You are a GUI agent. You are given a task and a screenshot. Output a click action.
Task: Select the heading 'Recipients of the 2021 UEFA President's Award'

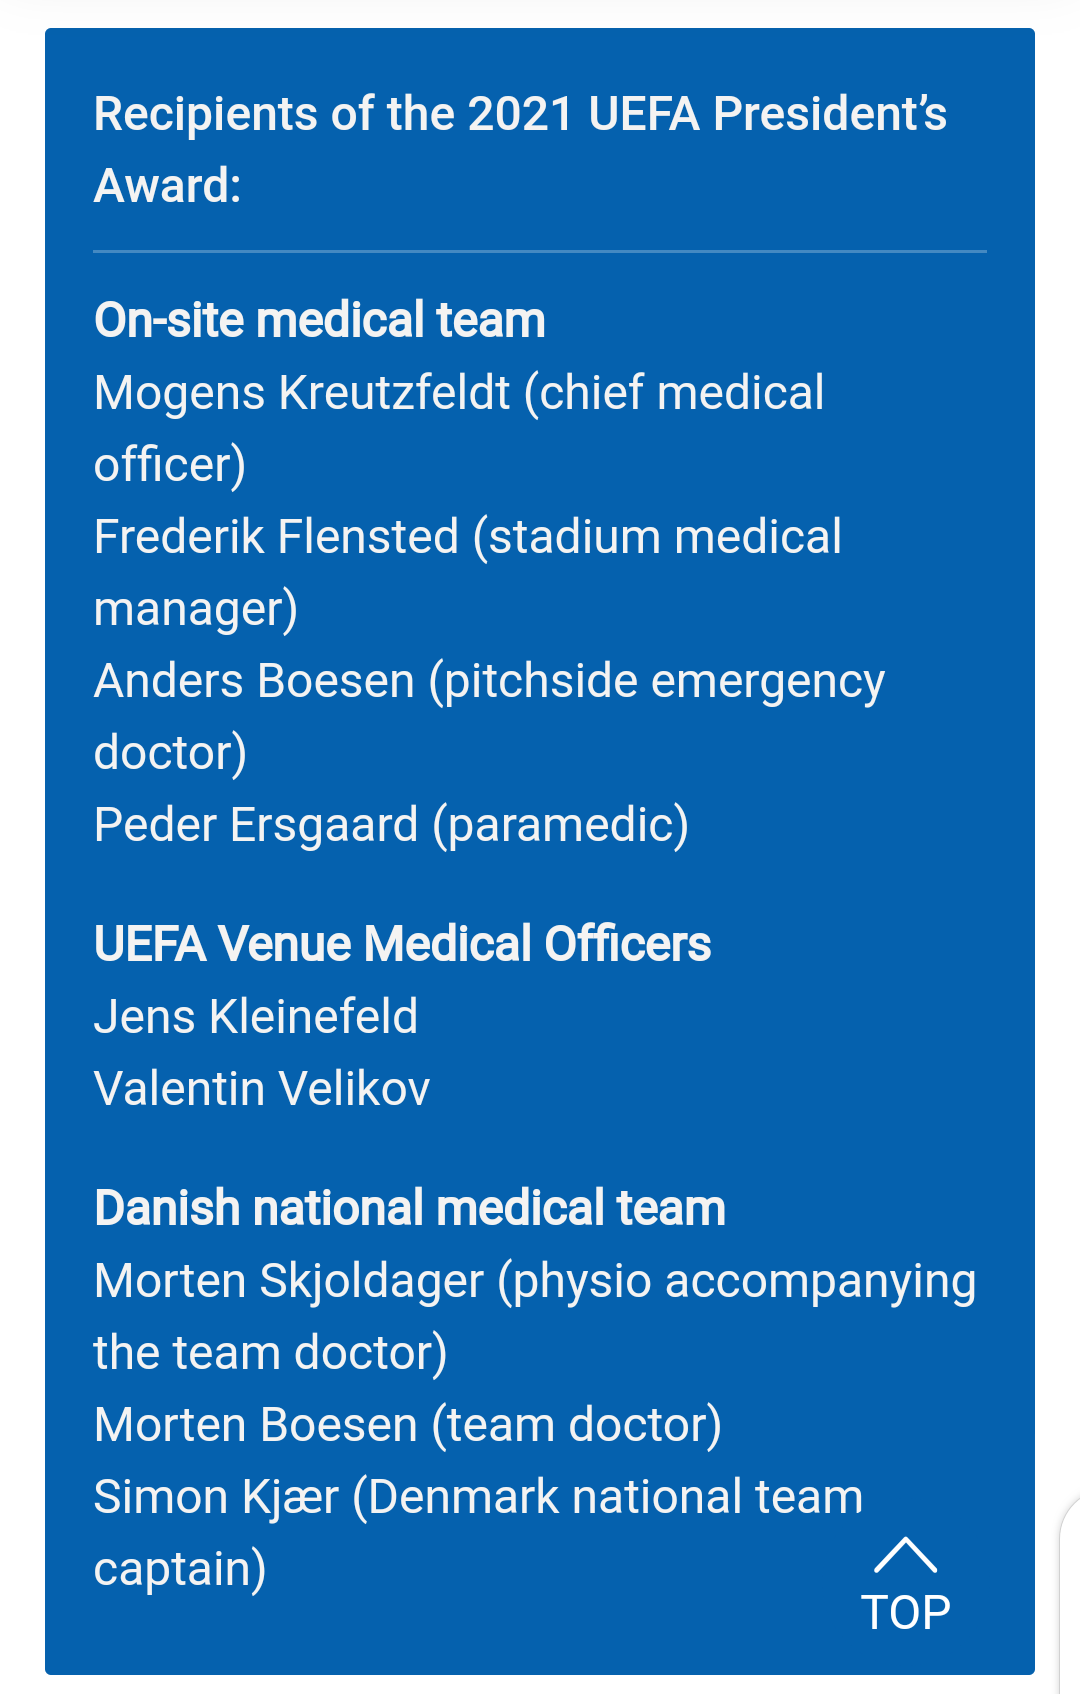point(520,149)
